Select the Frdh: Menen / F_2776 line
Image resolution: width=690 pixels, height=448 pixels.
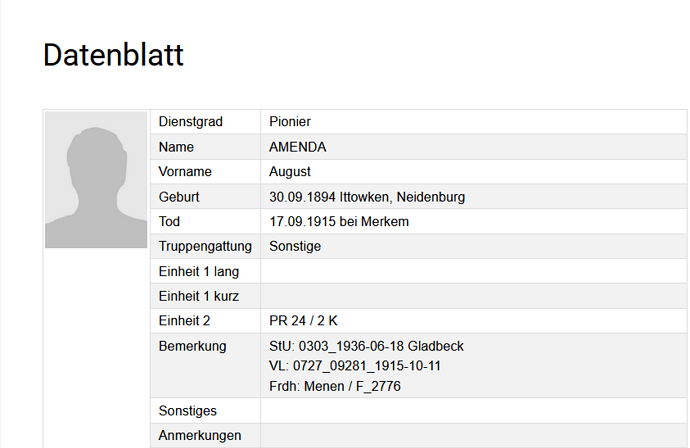[x=335, y=386]
